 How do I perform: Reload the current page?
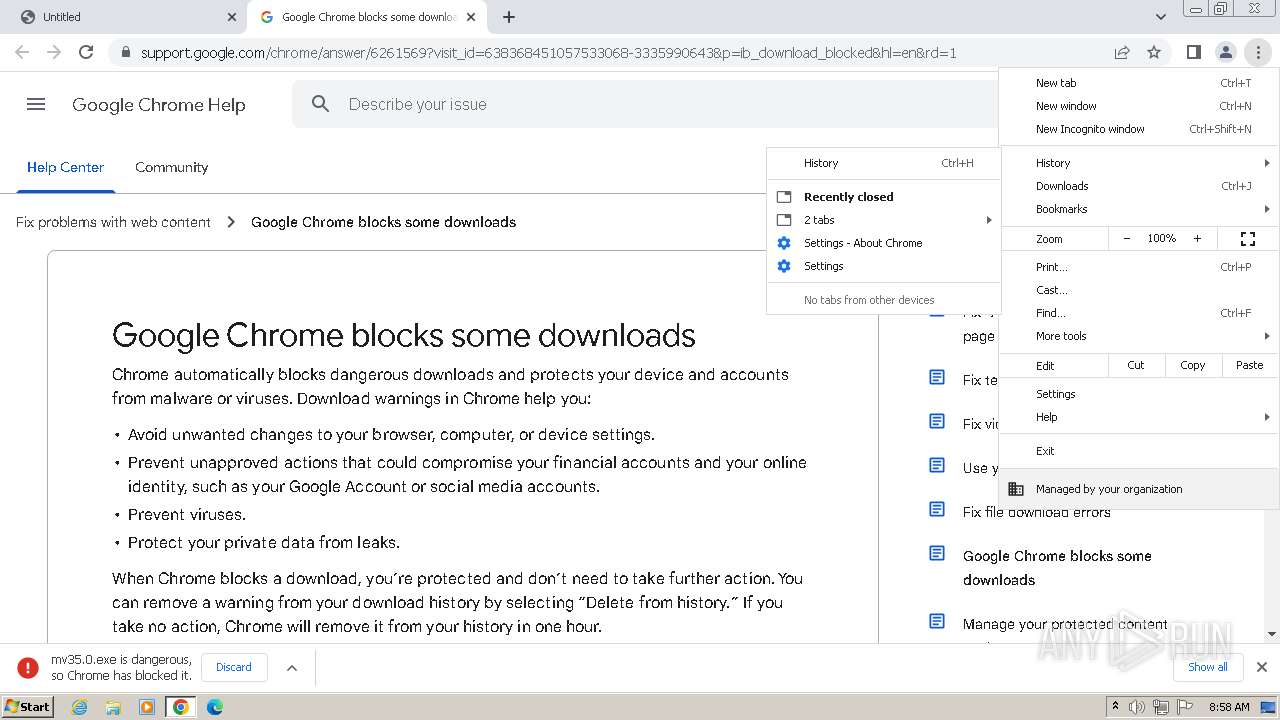[x=86, y=52]
